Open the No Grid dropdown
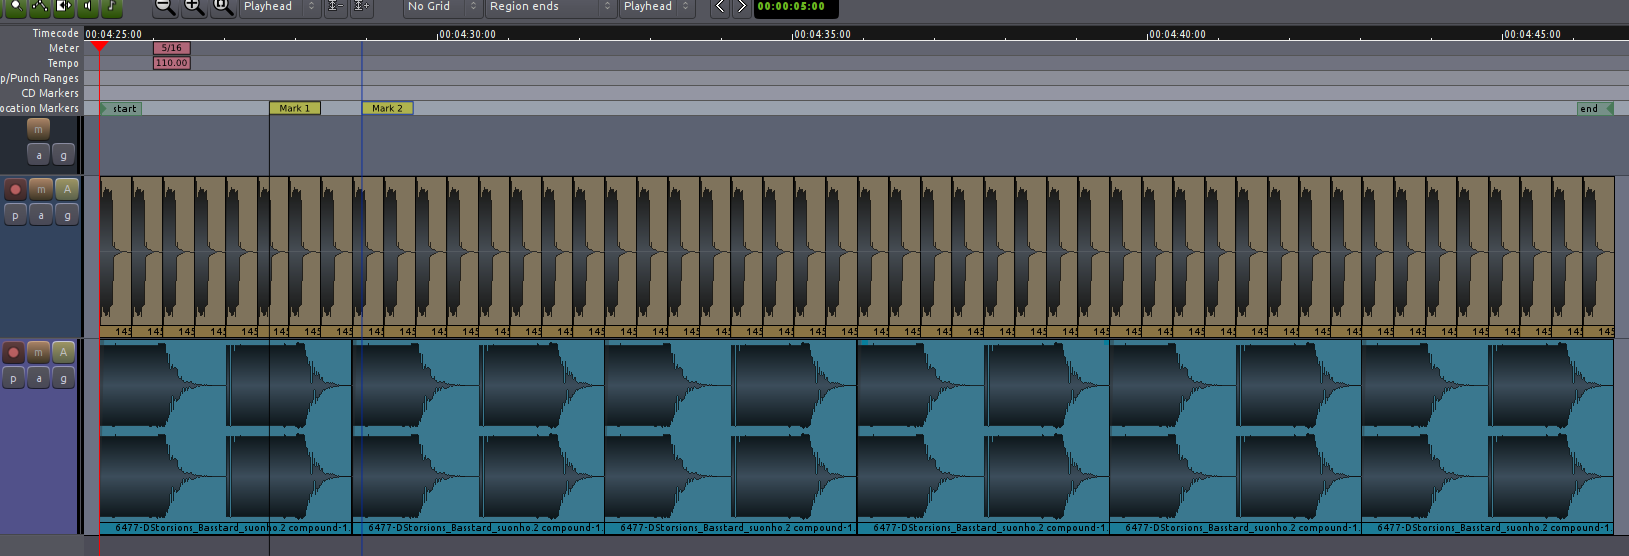 pyautogui.click(x=442, y=7)
